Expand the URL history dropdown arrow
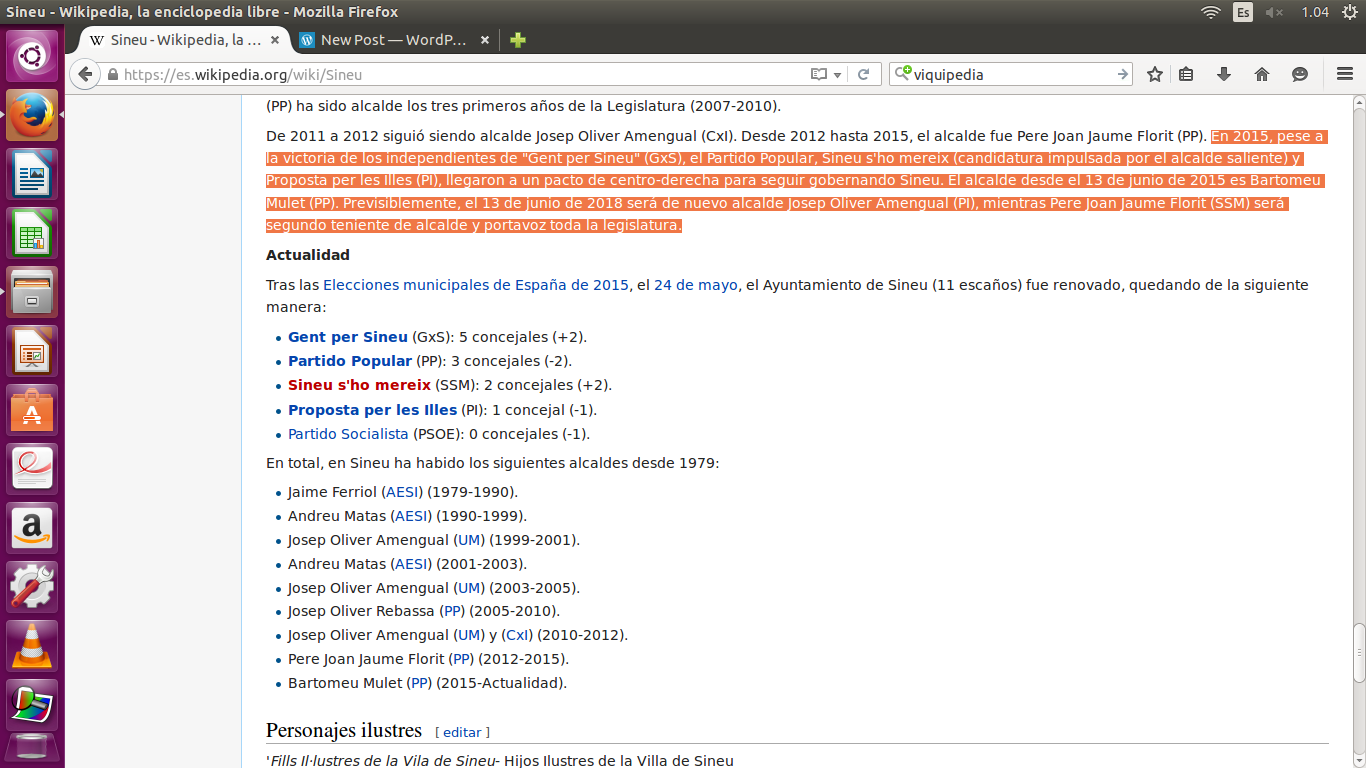 click(x=837, y=74)
